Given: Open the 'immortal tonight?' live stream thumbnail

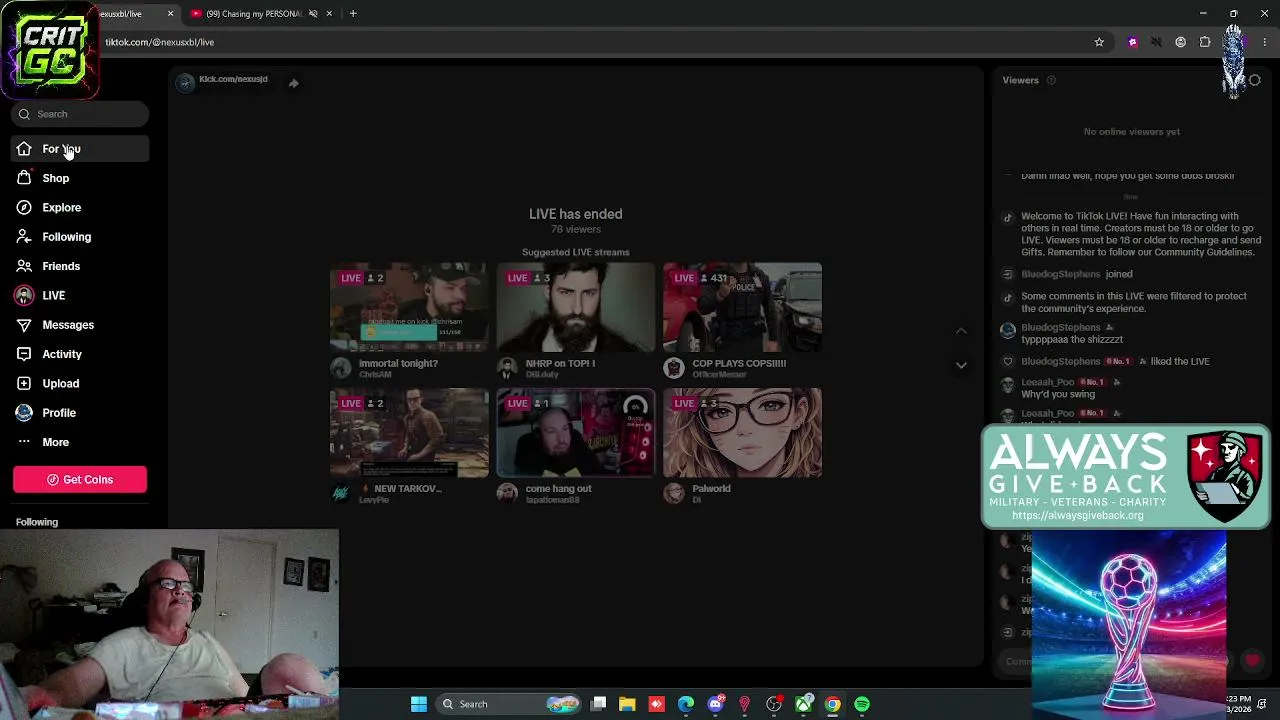Looking at the screenshot, I should click(409, 307).
